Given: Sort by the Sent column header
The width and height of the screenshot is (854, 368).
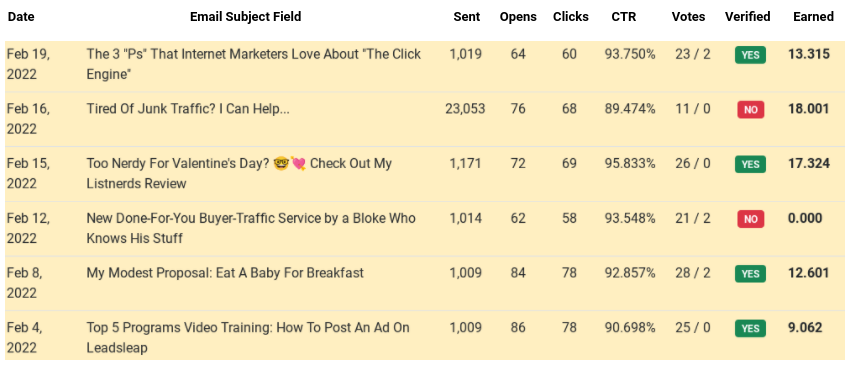Looking at the screenshot, I should (467, 17).
